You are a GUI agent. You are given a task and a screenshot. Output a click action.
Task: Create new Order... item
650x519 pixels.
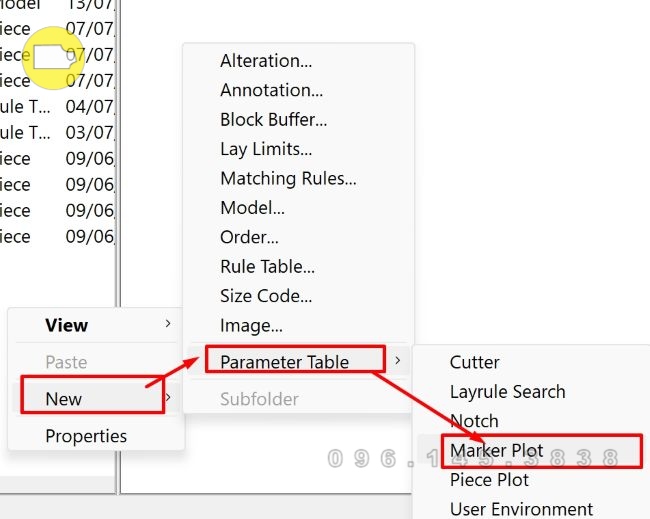point(249,238)
